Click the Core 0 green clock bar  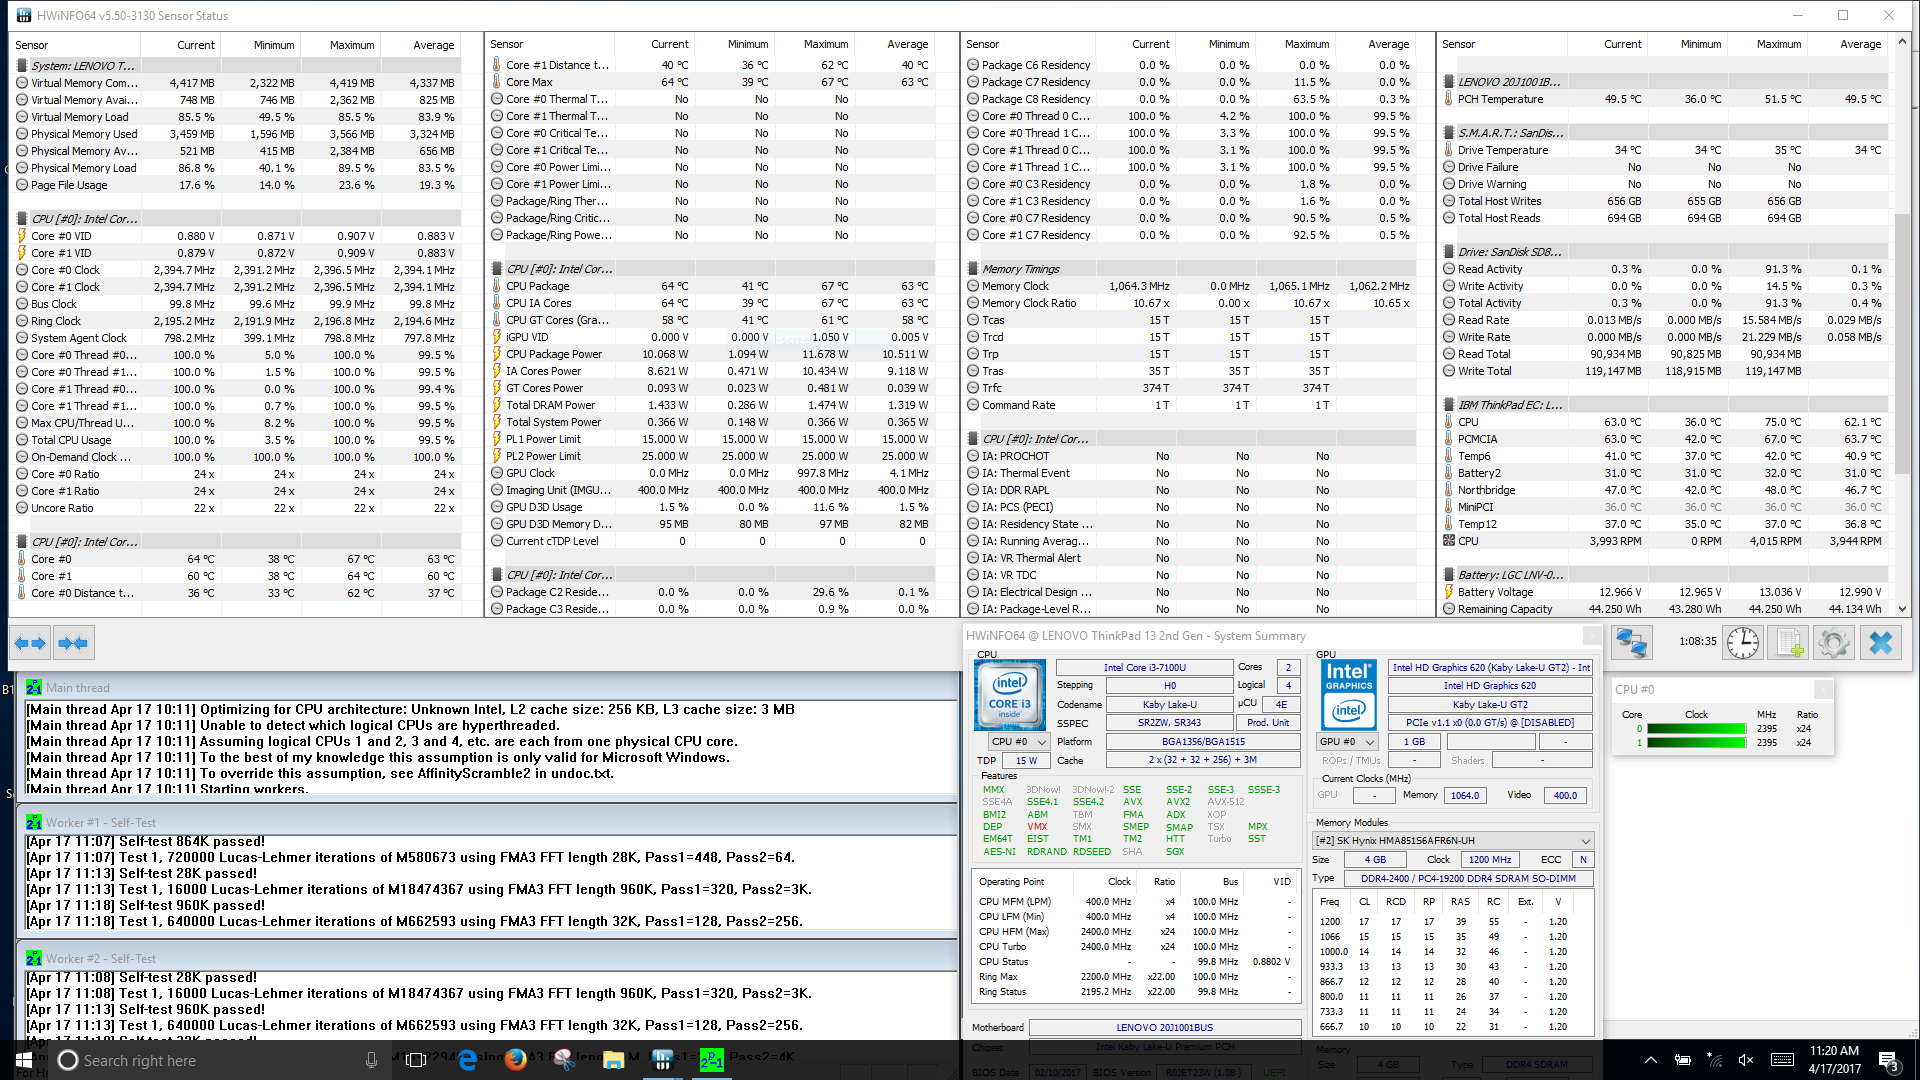(1696, 729)
